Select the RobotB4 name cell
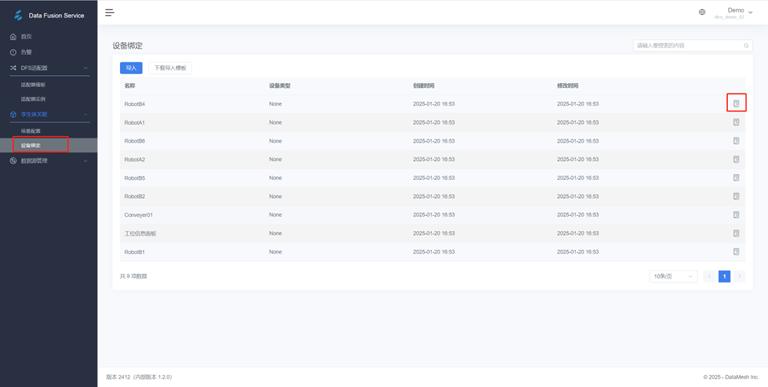 [135, 104]
